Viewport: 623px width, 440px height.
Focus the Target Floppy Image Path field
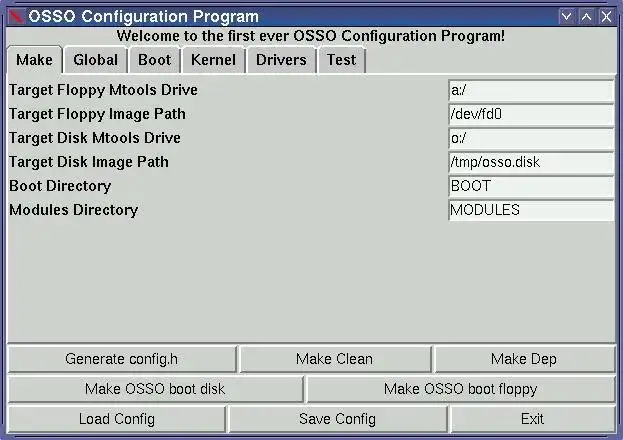[x=531, y=114]
